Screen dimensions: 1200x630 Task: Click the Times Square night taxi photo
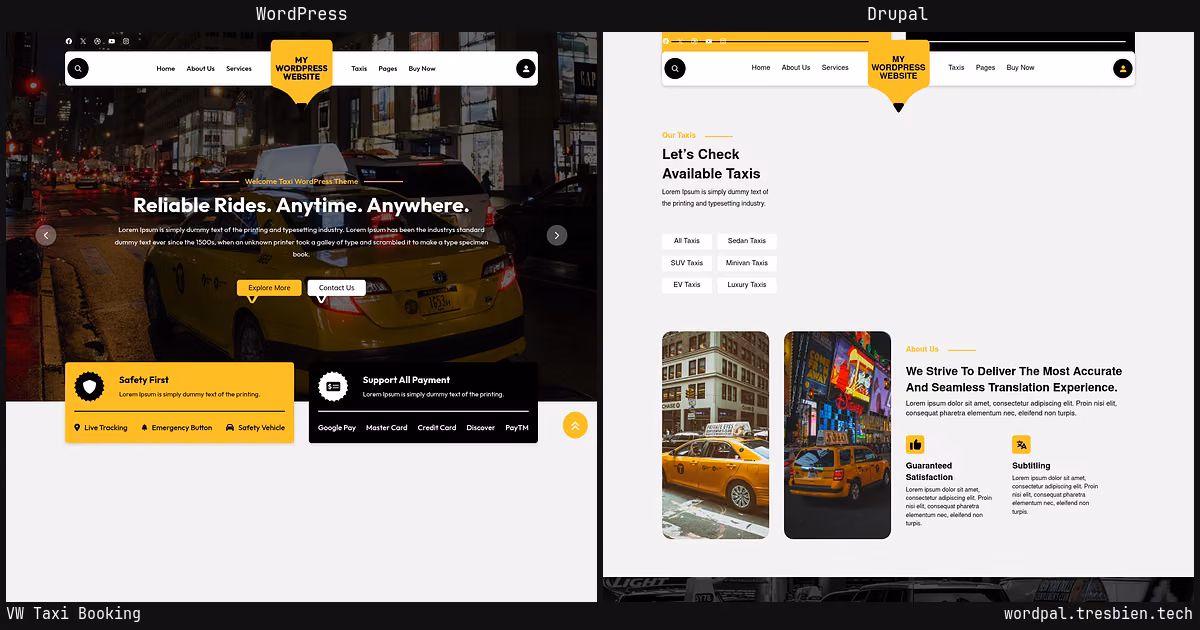pos(837,435)
